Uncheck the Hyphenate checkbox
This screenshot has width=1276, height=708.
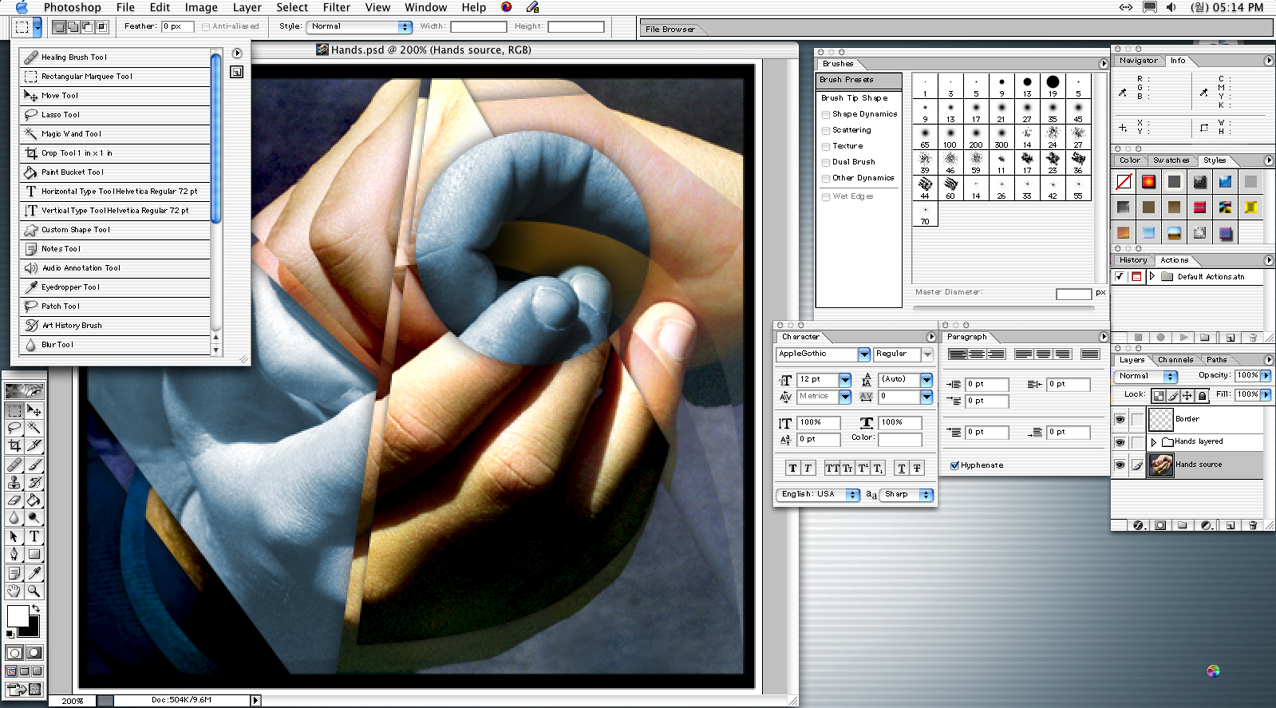[955, 465]
